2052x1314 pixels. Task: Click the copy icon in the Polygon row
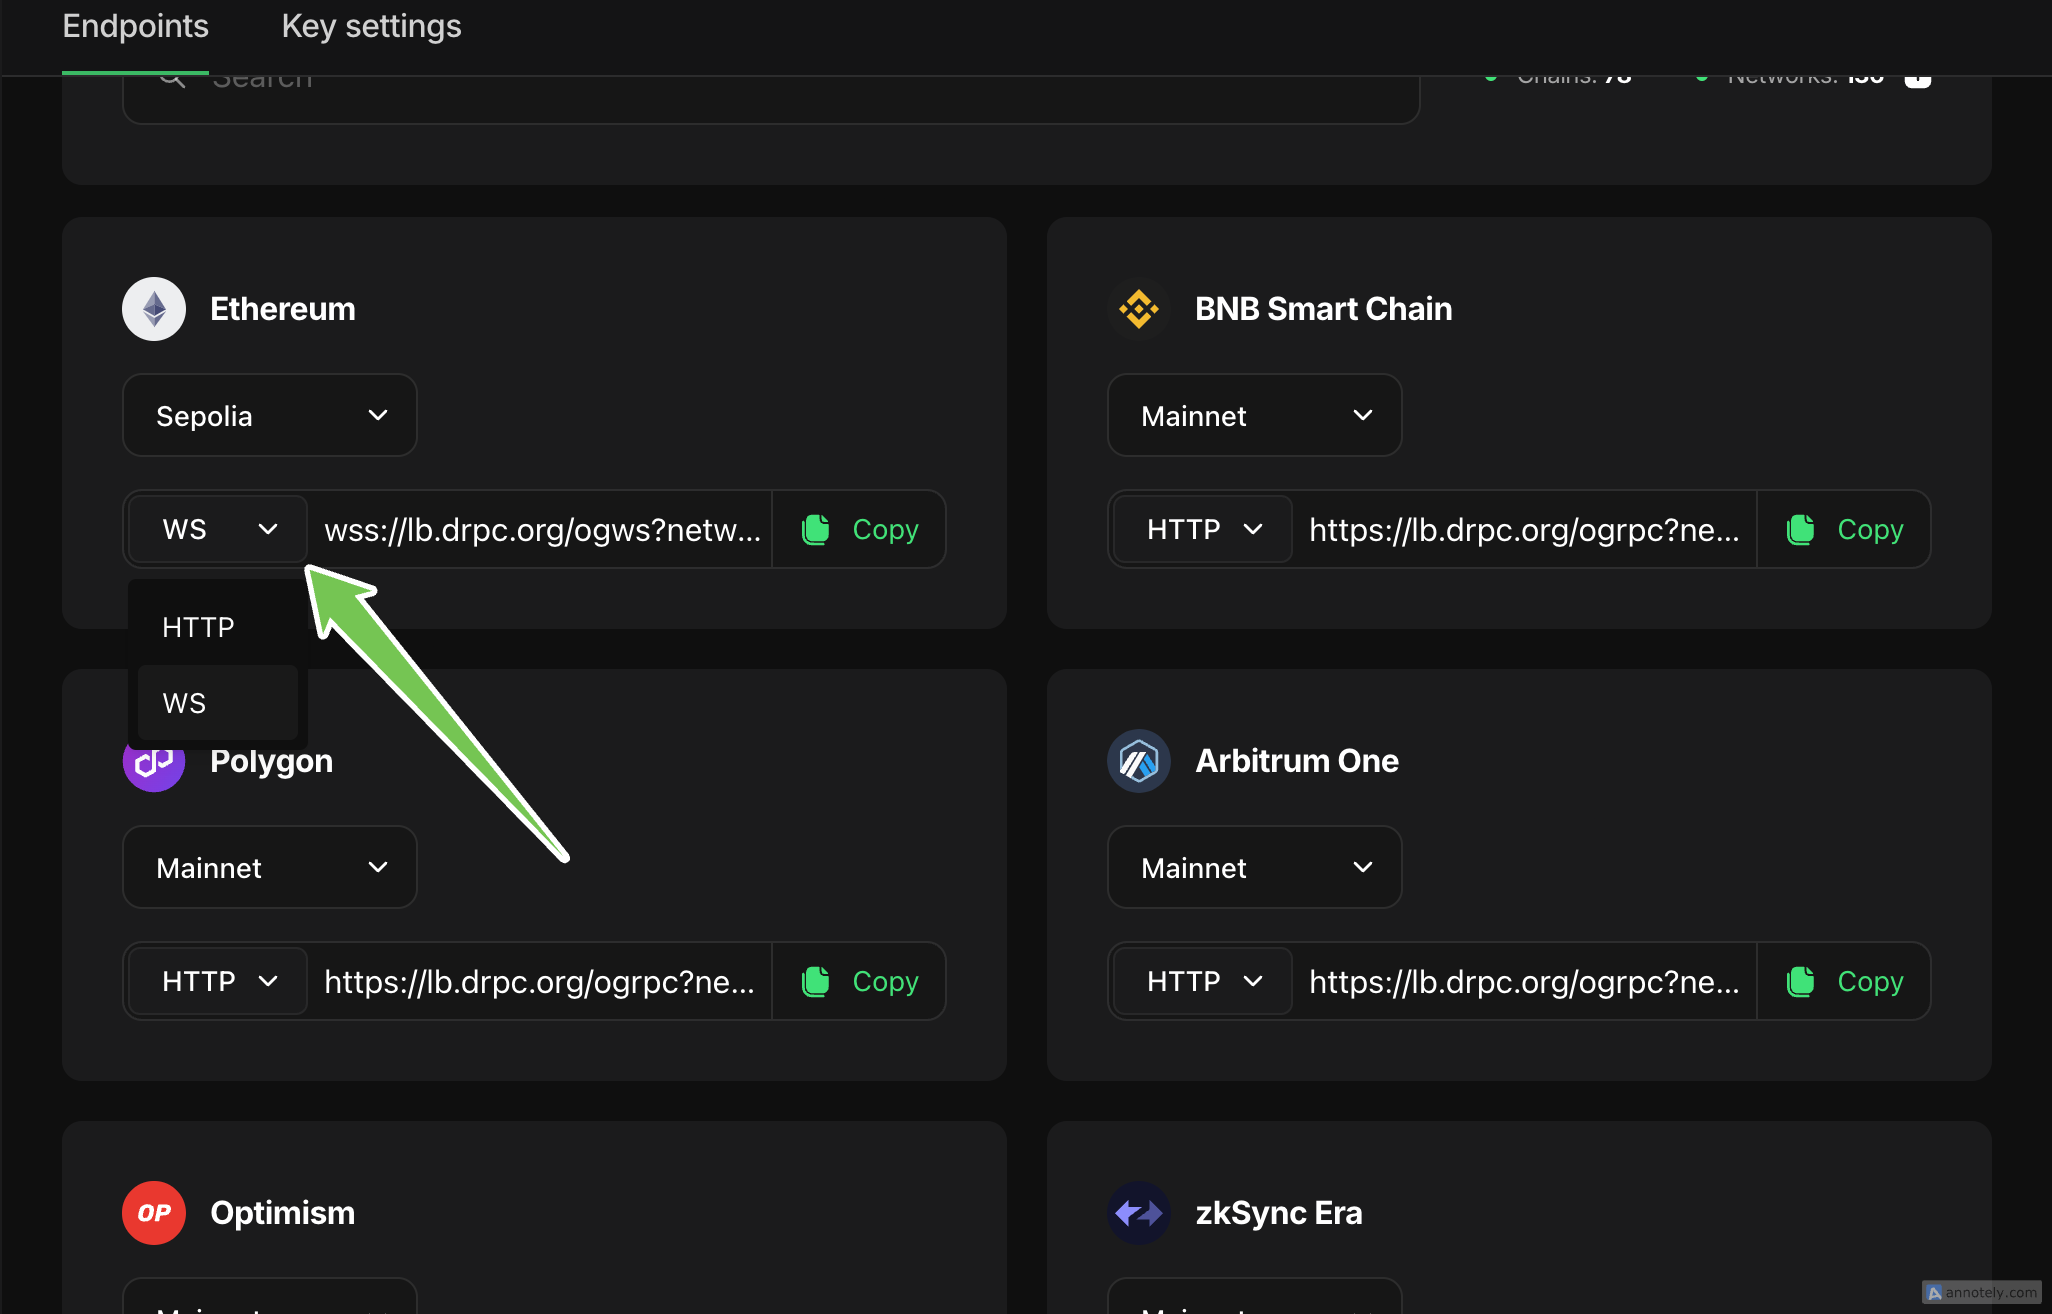click(816, 981)
